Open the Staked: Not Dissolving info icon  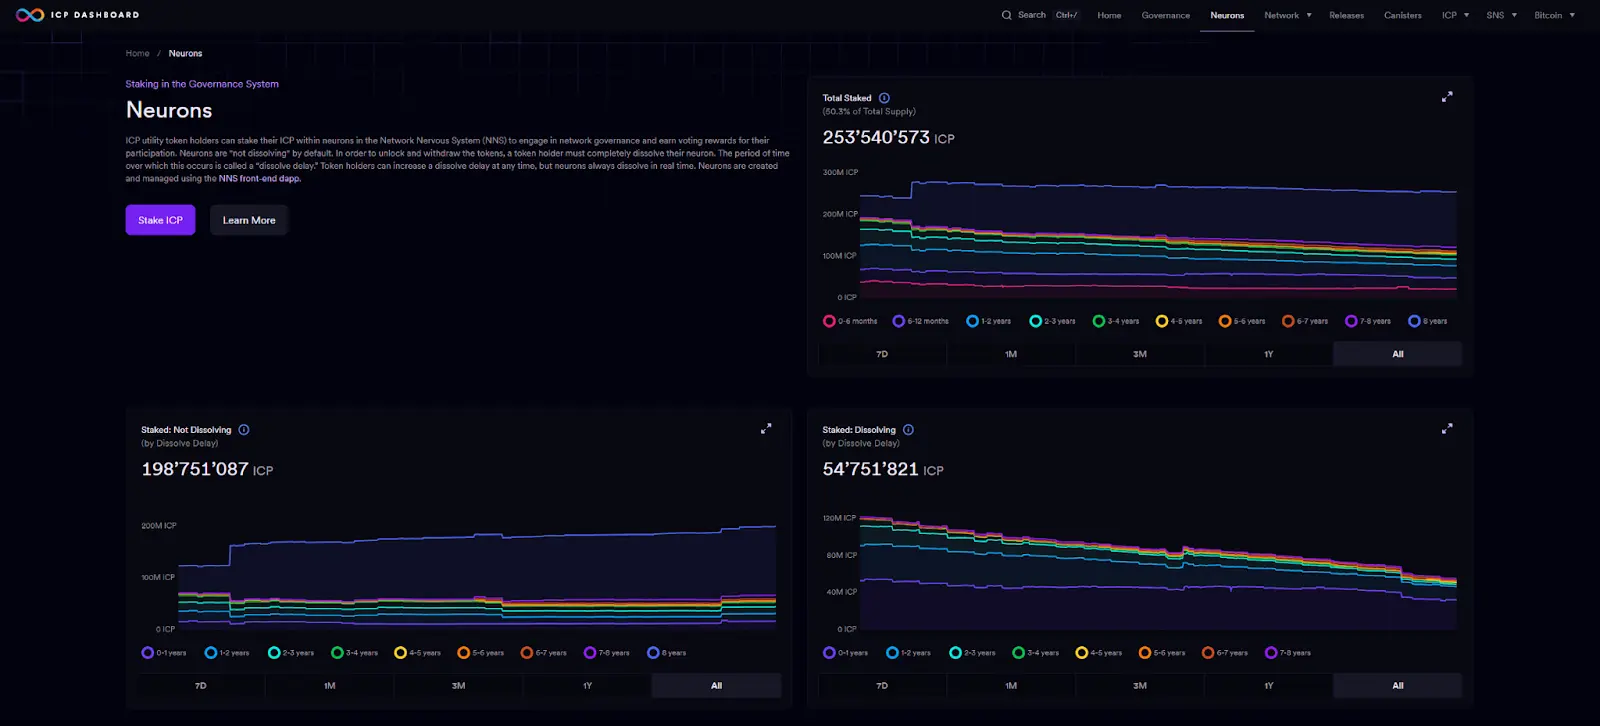[244, 430]
